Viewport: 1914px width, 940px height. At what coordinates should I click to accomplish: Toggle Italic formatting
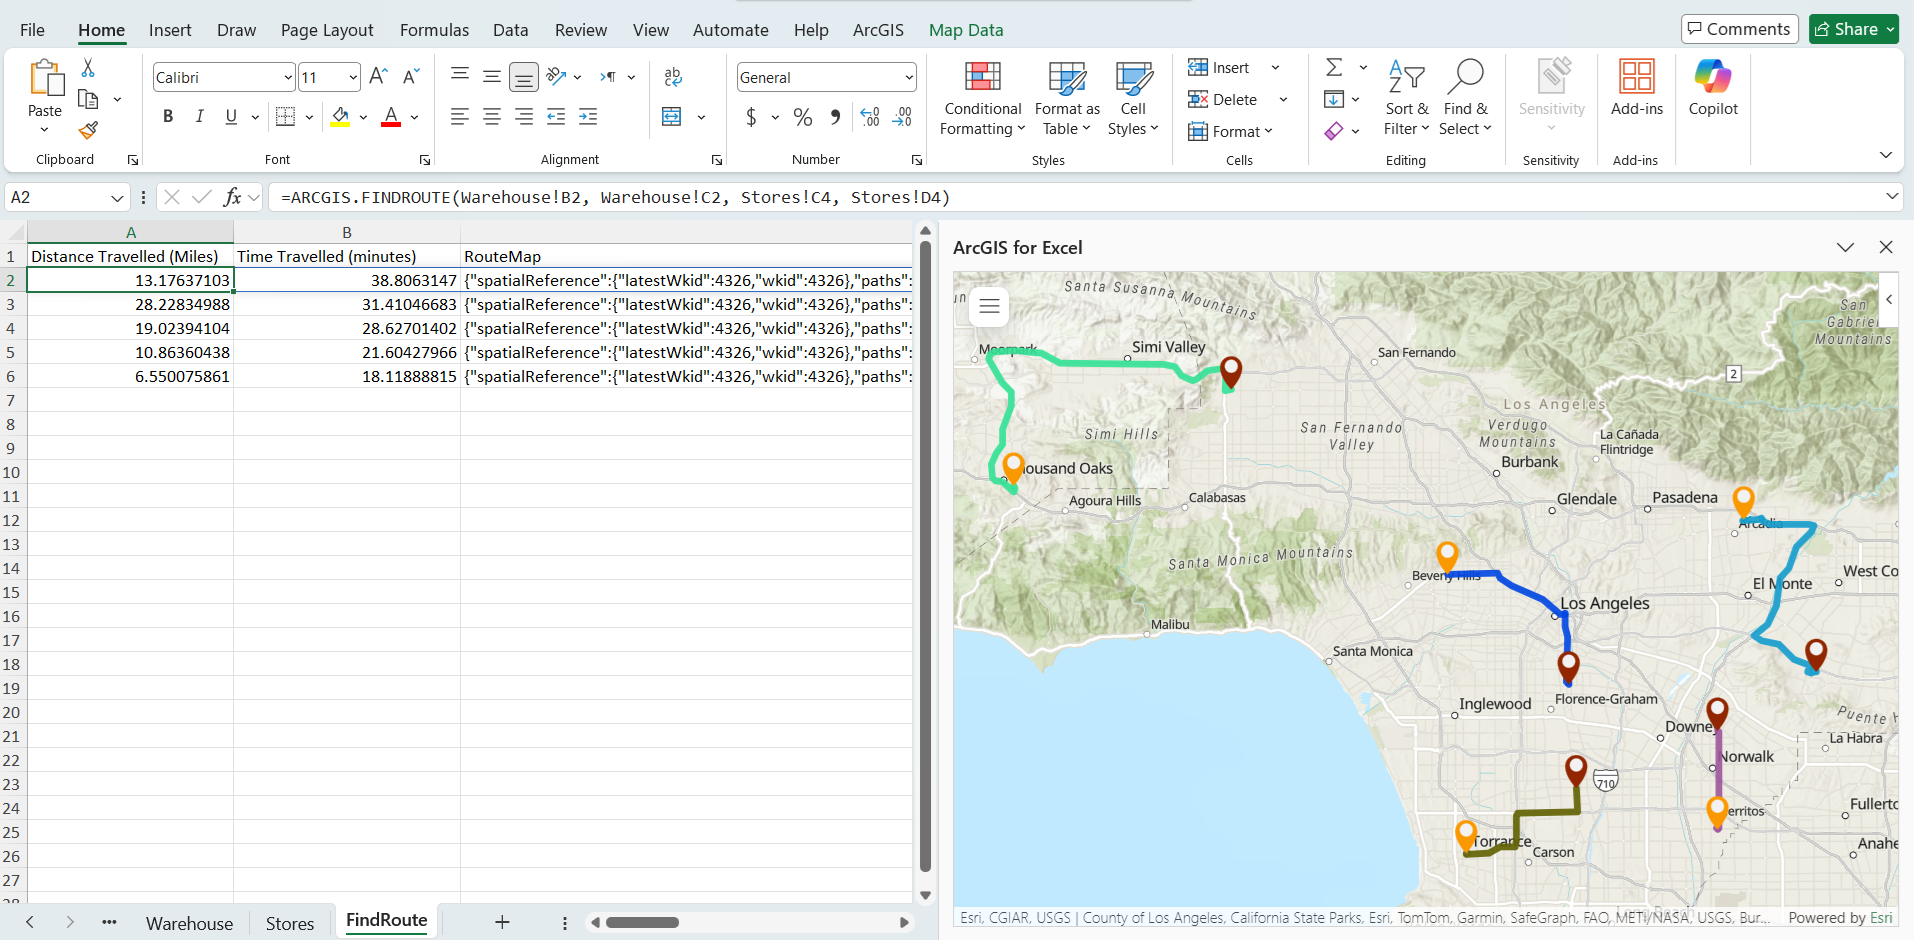click(x=200, y=117)
